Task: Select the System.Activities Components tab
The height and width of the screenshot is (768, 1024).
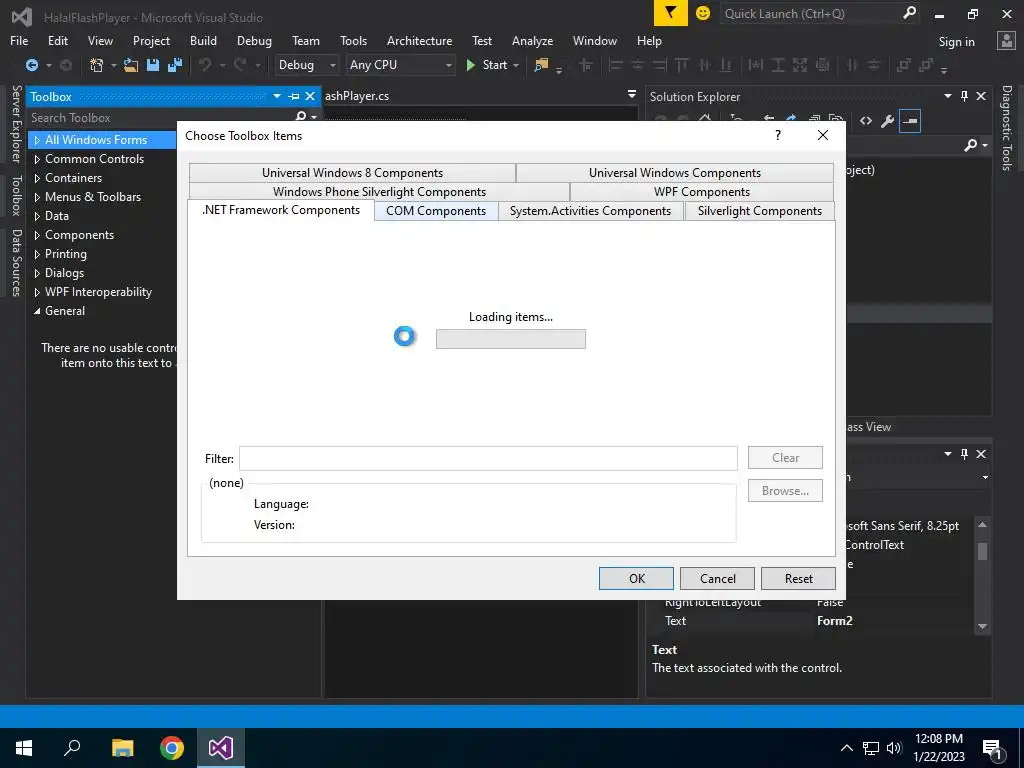Action: coord(590,211)
